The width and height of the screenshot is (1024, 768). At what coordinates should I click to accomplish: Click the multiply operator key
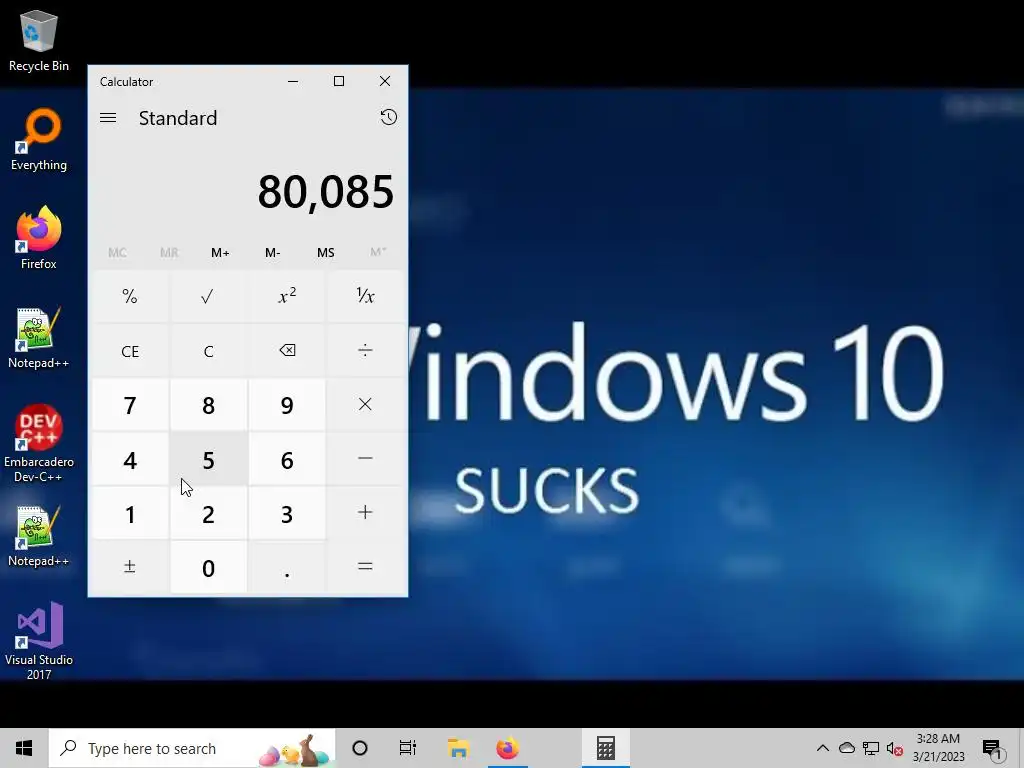coord(365,405)
